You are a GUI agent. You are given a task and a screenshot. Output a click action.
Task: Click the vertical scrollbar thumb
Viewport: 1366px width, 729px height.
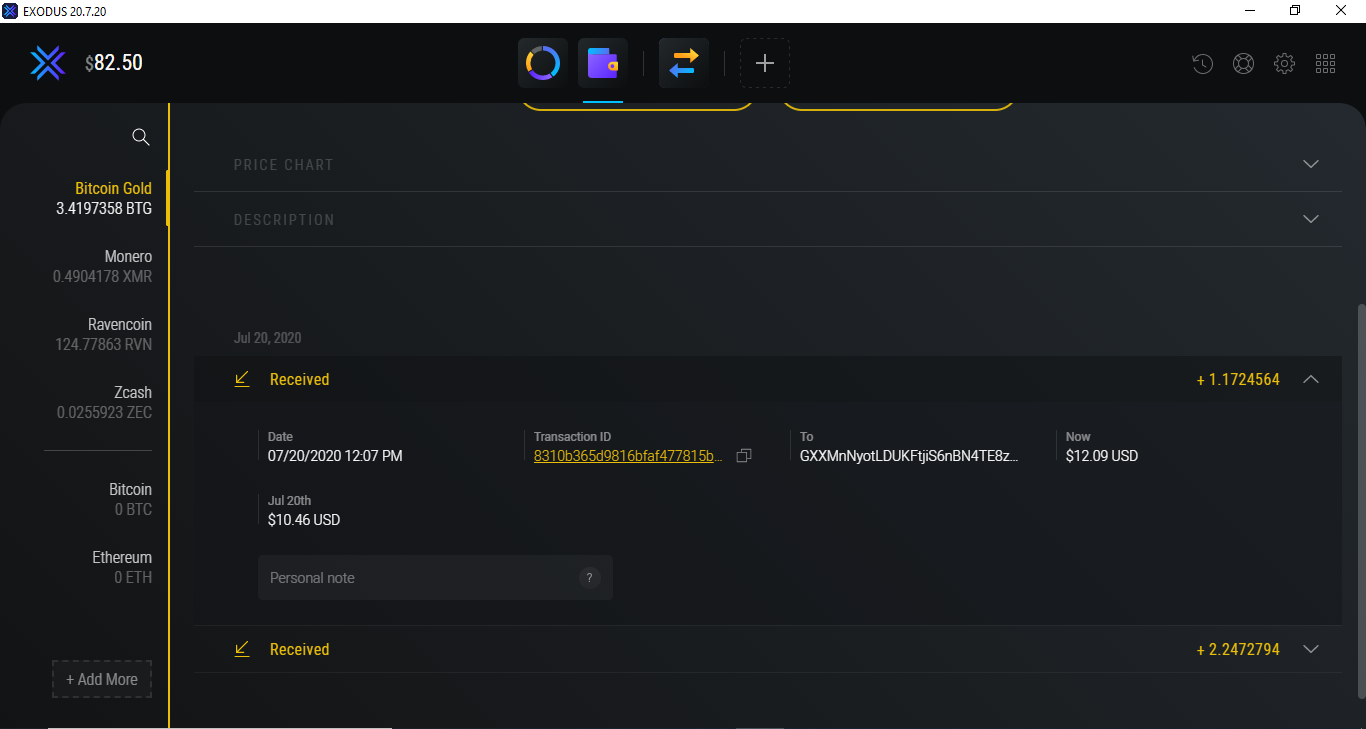point(1360,500)
